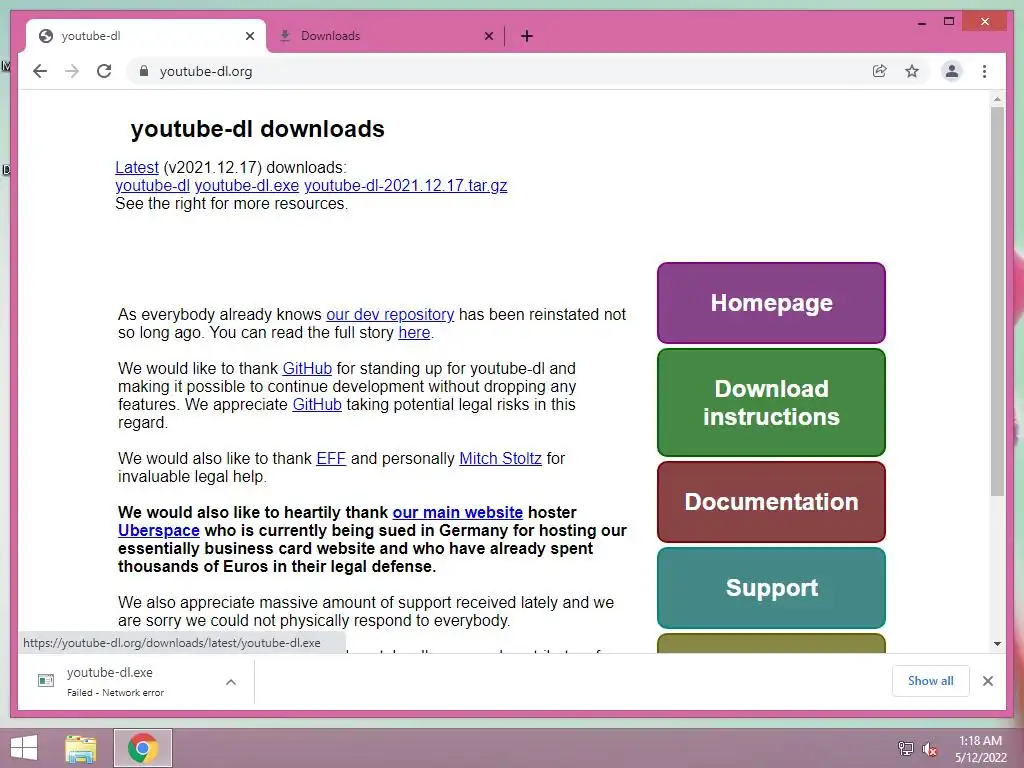Open the network tray icon
Screen dimensions: 1024x768
tap(906, 748)
